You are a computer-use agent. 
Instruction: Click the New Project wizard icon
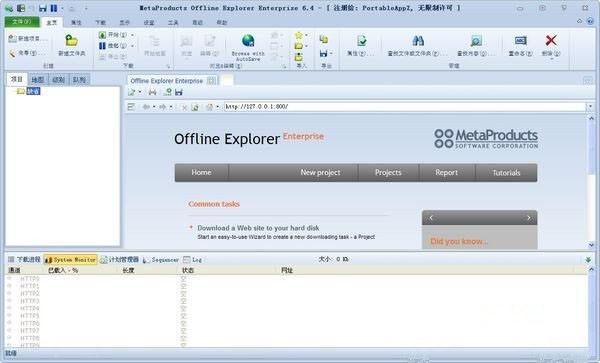coord(13,38)
